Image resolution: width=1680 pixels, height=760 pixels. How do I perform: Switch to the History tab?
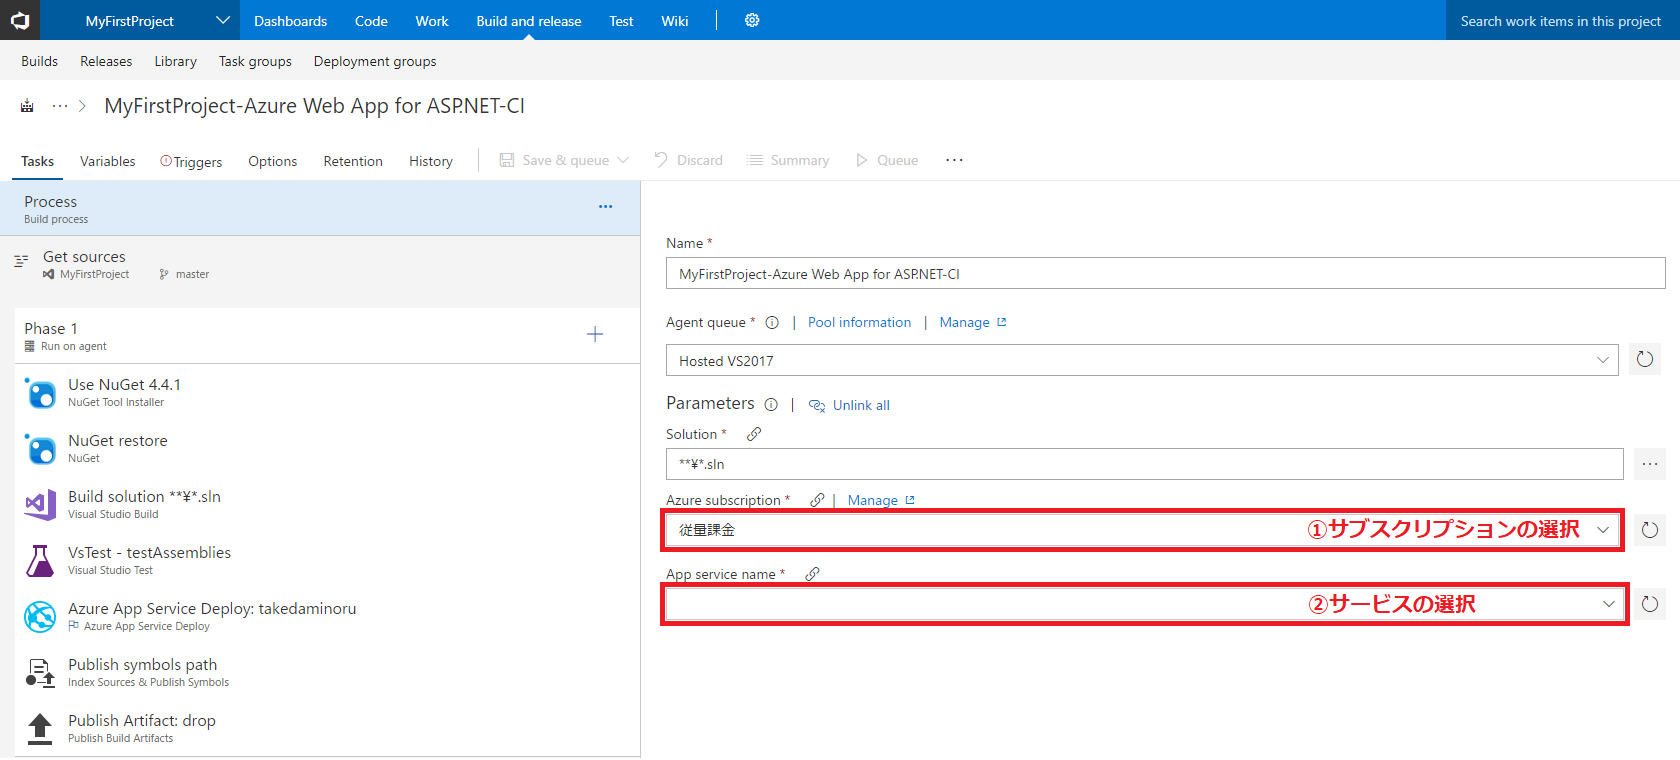tap(431, 161)
